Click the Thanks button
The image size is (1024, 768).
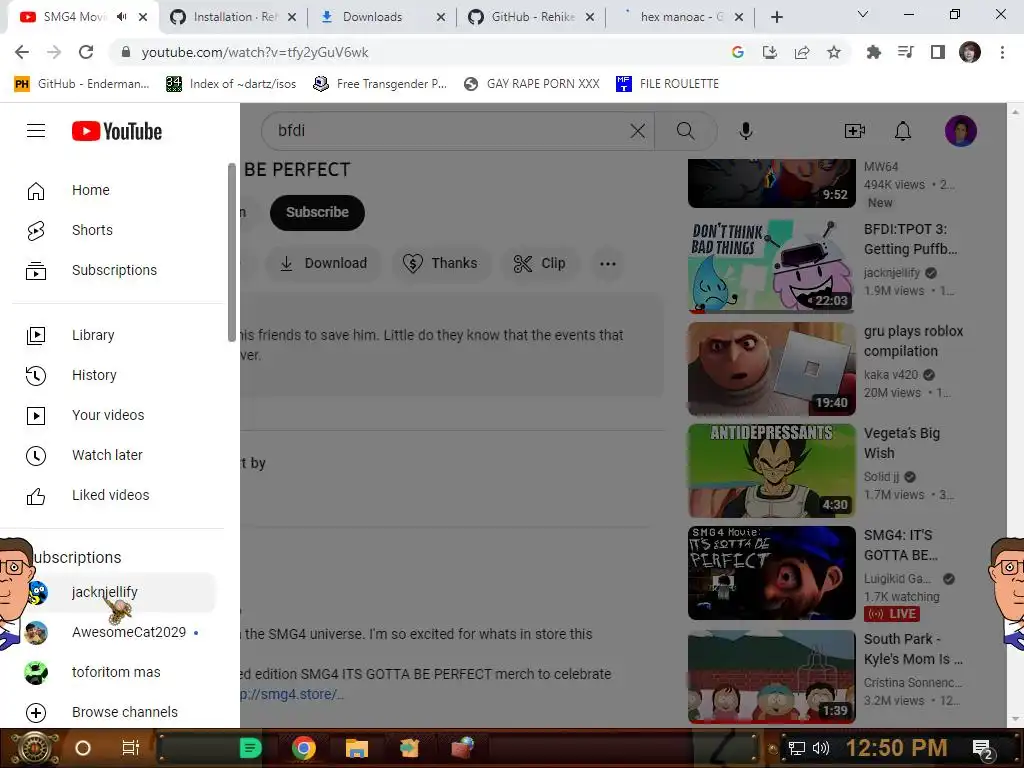[x=441, y=263]
